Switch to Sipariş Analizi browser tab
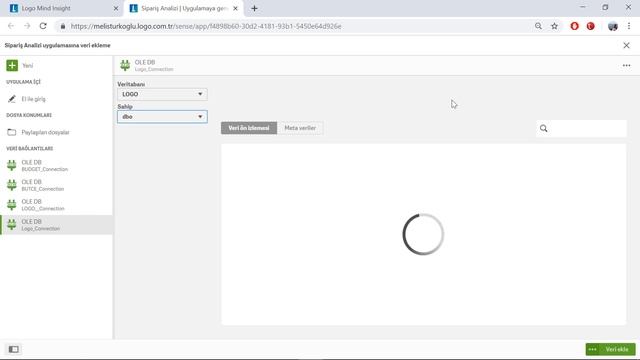 pyautogui.click(x=184, y=9)
